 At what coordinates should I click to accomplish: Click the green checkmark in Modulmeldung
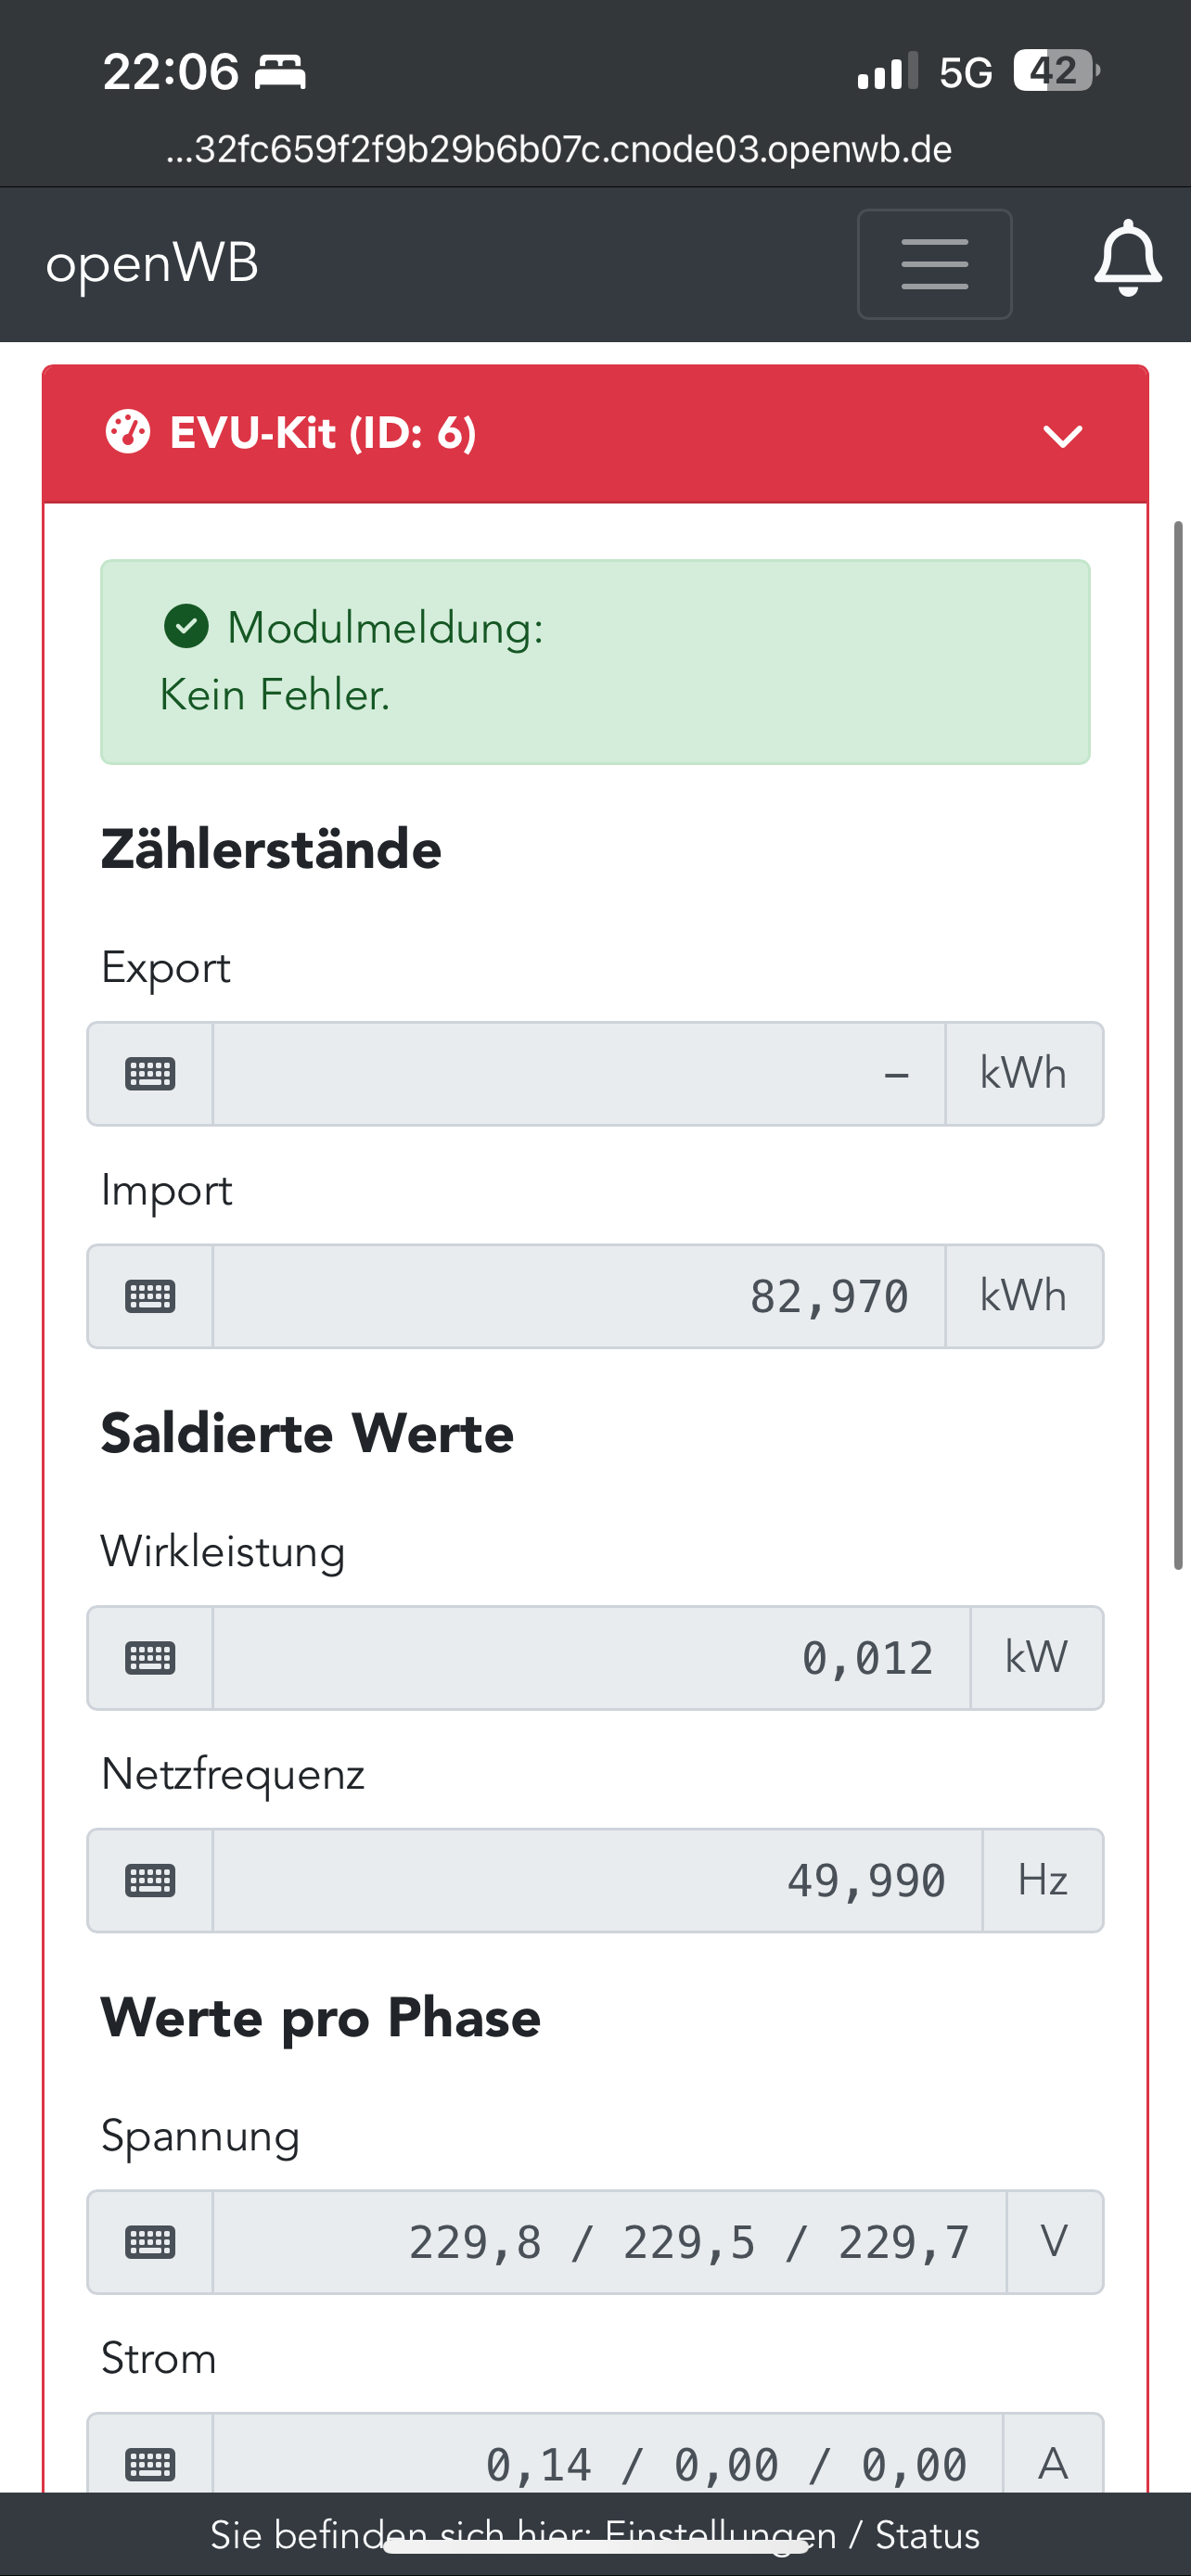pyautogui.click(x=186, y=627)
